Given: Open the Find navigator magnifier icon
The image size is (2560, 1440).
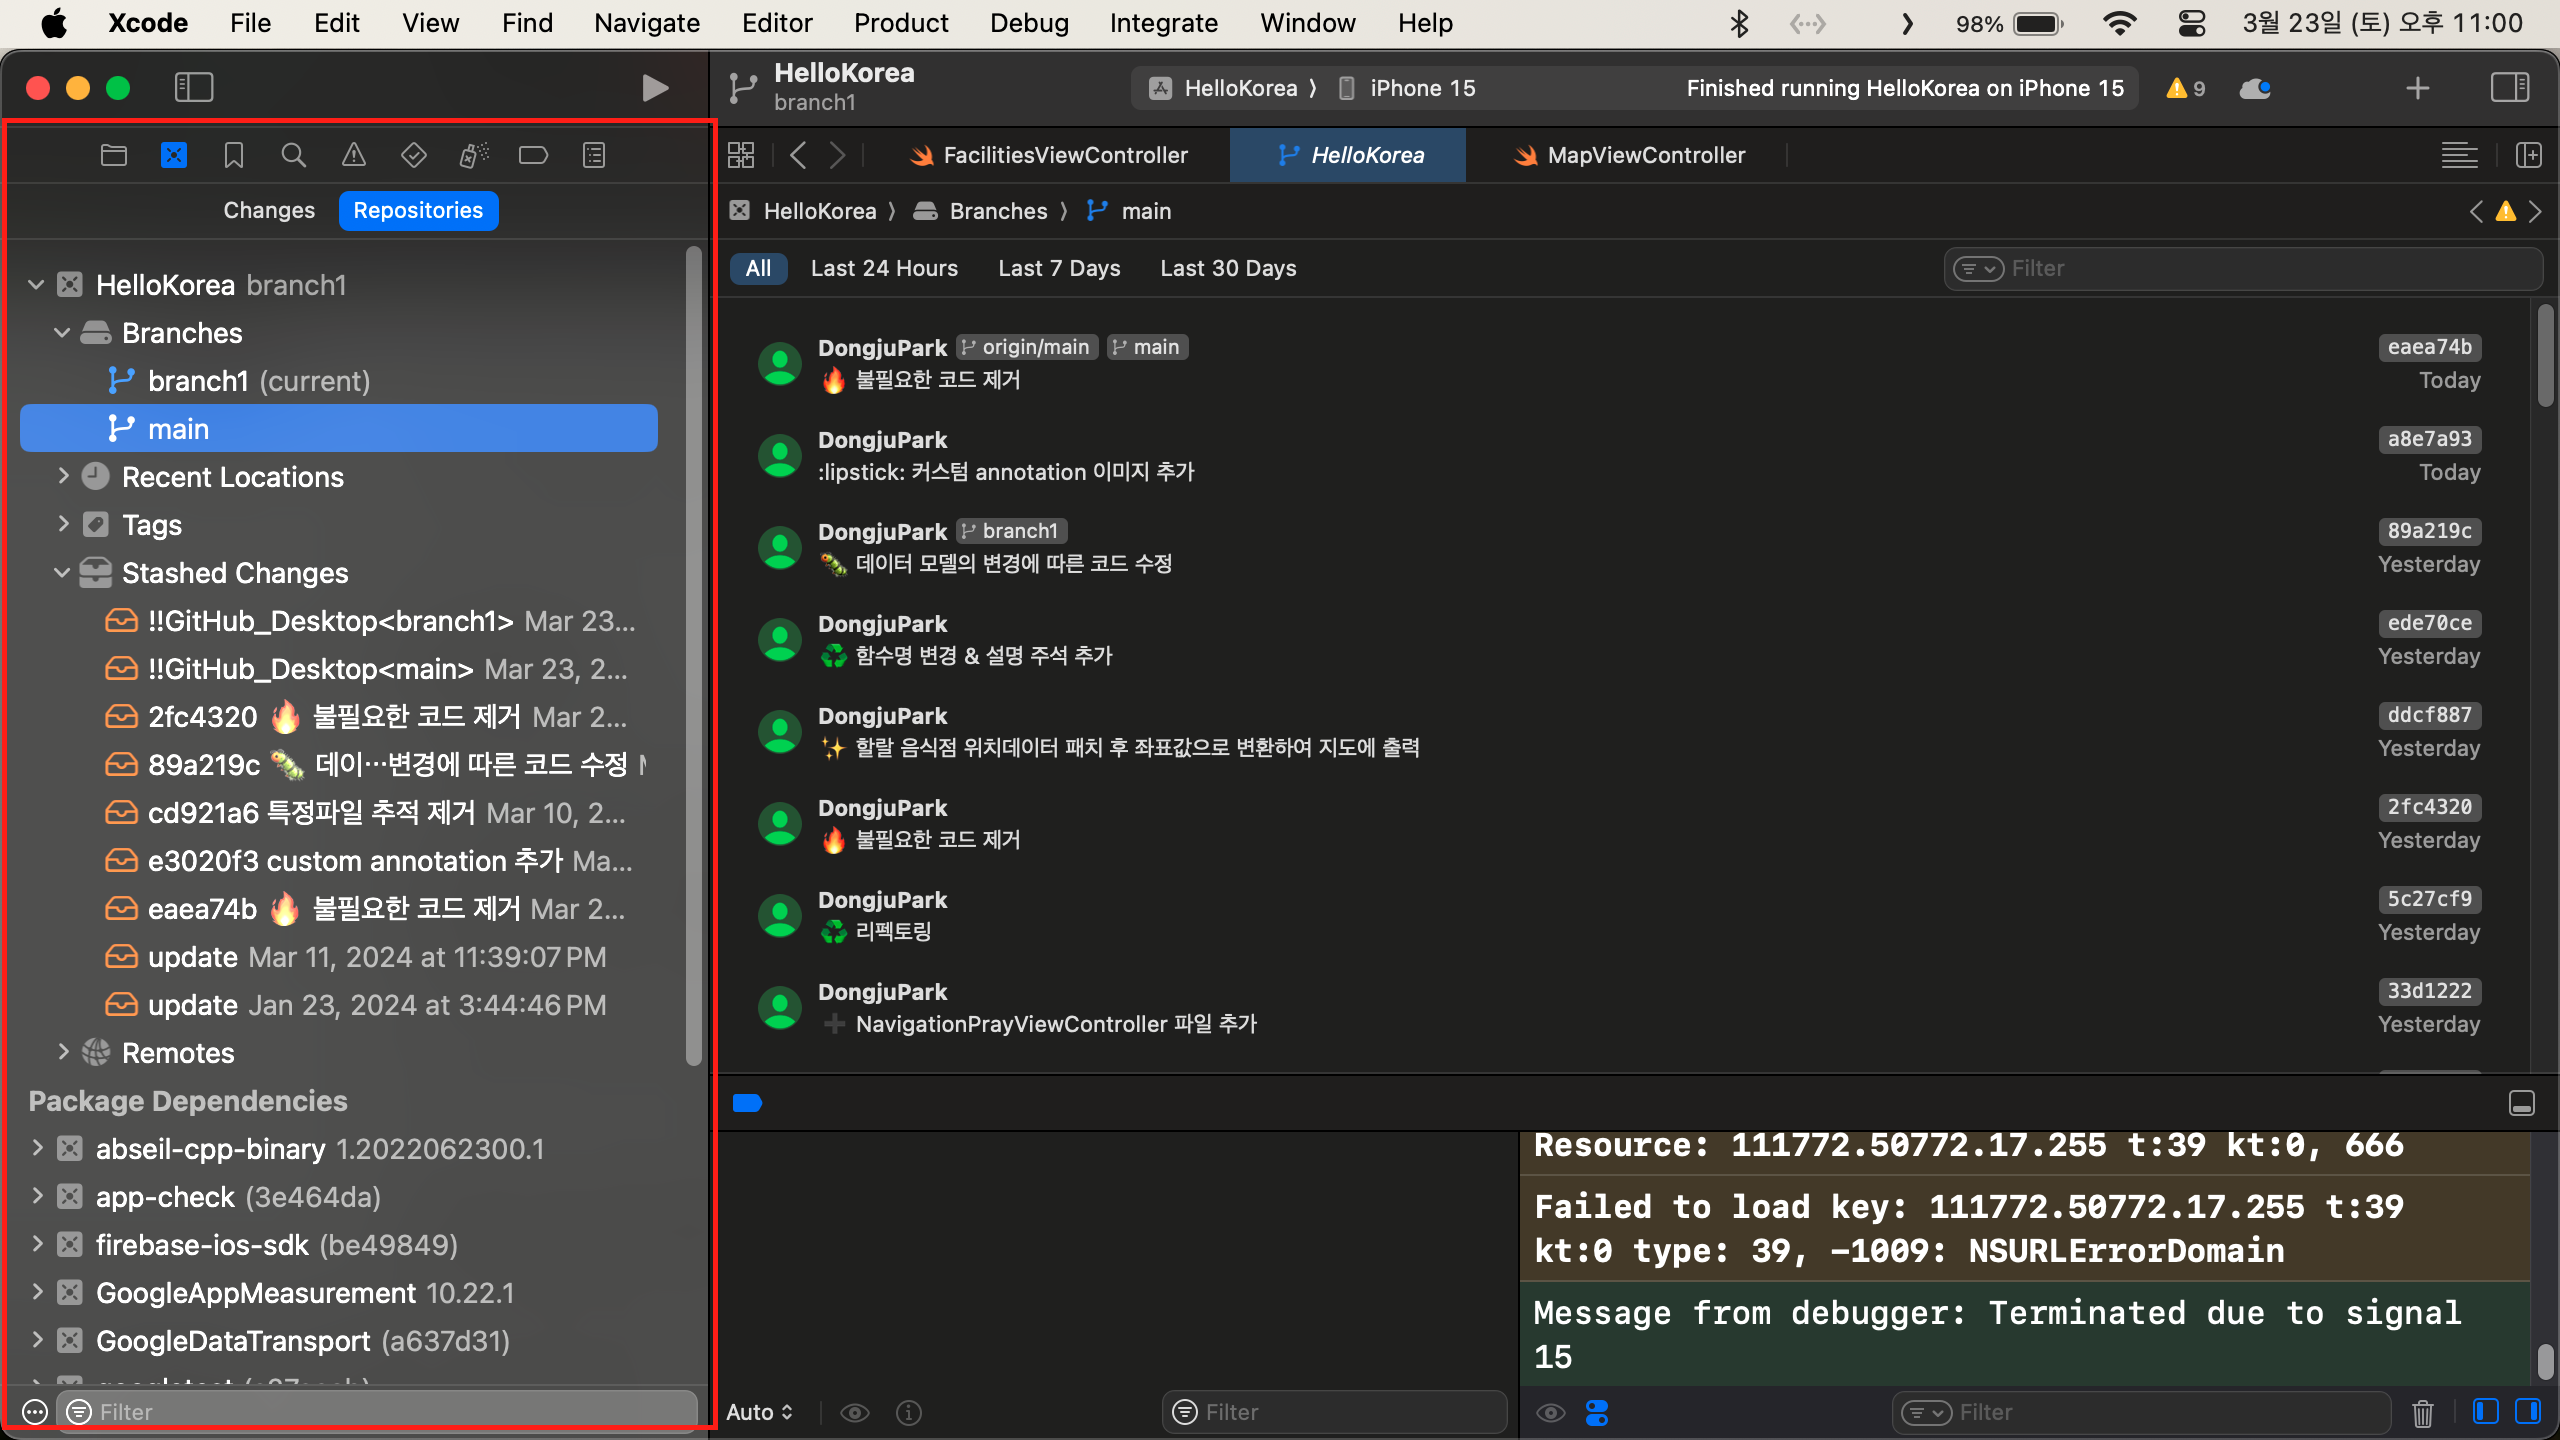Looking at the screenshot, I should pos(293,155).
